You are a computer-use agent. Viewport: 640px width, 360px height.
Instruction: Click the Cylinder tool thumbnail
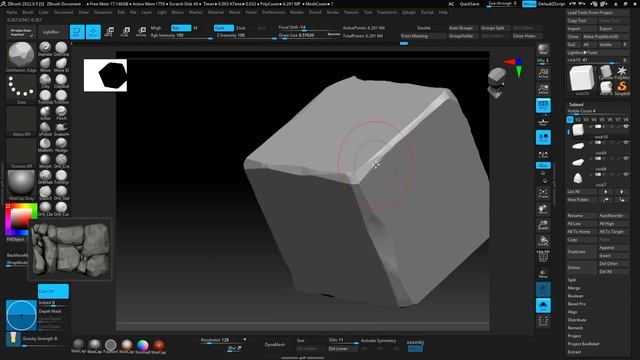pyautogui.click(x=606, y=72)
